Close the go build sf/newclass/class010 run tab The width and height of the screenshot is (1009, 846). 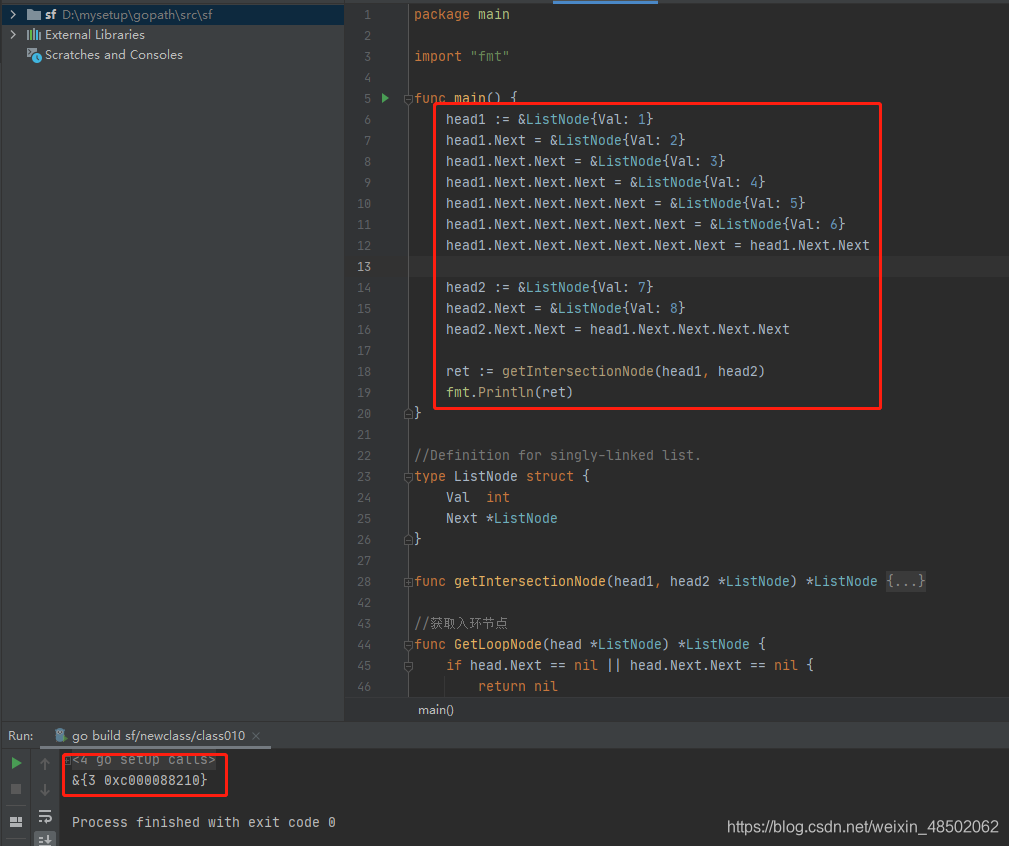(x=256, y=736)
